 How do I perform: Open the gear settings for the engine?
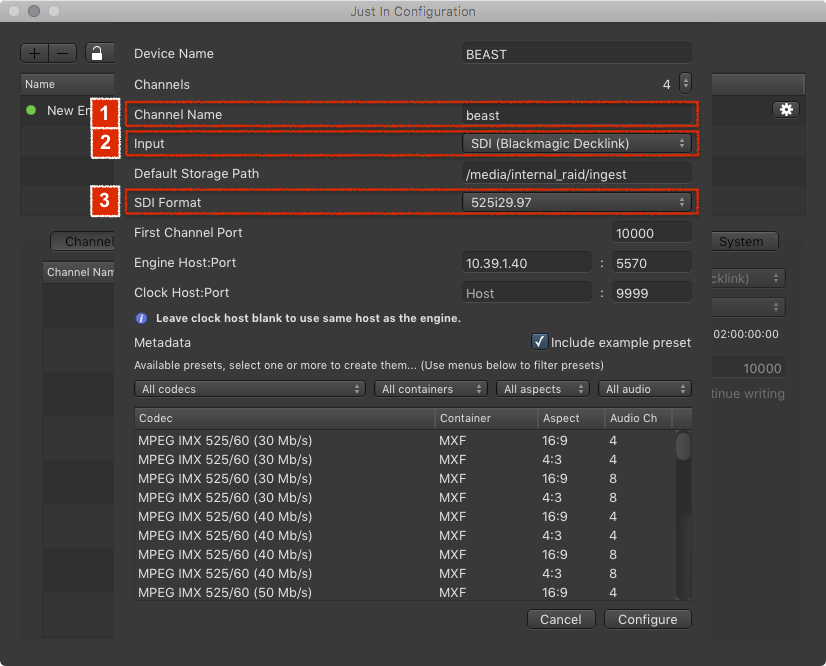point(786,110)
